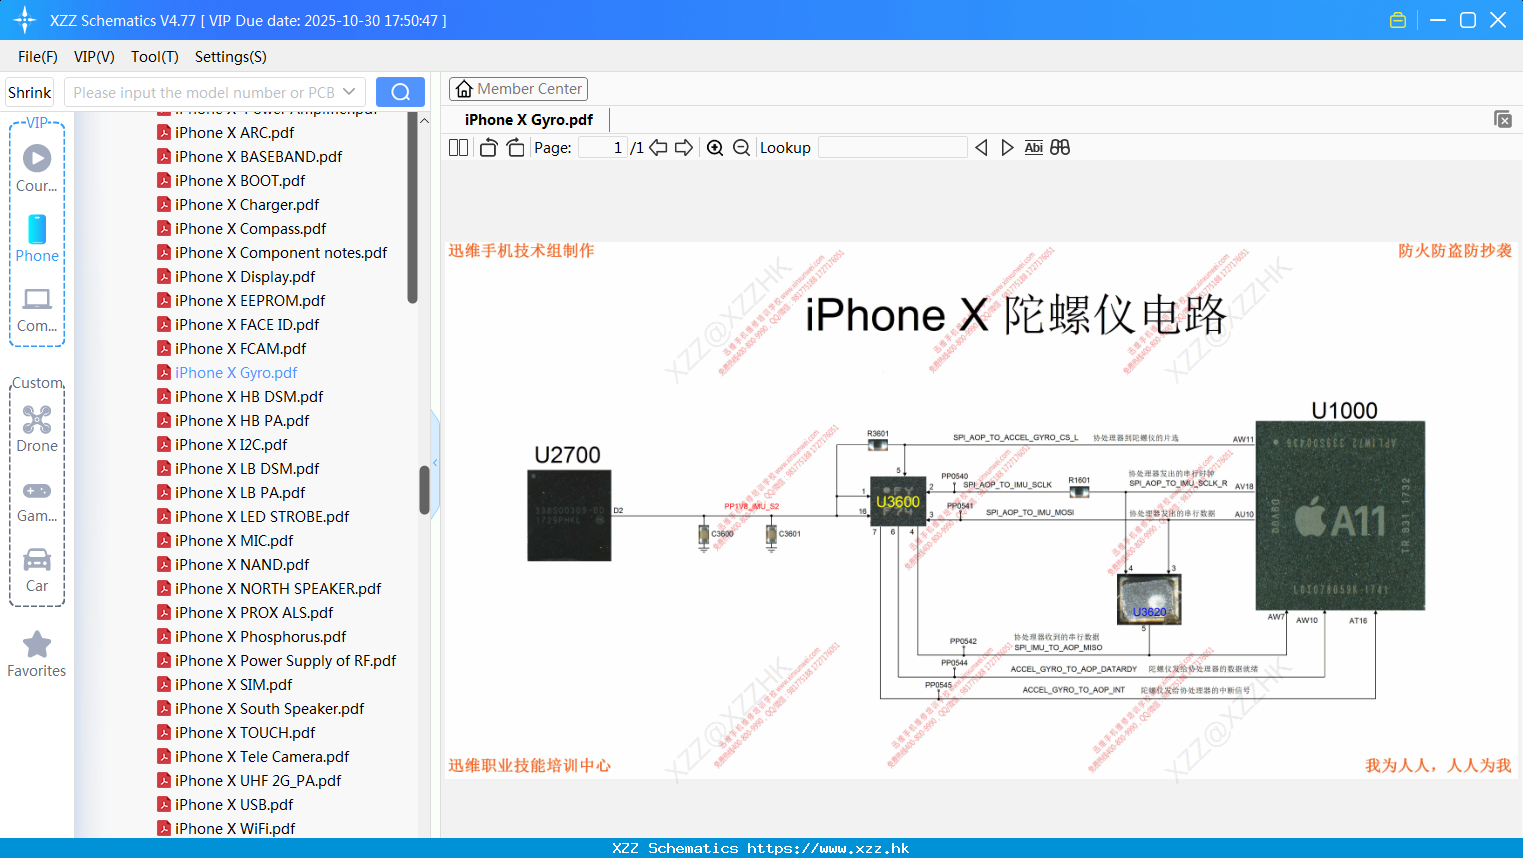Close the document tab panel icon
1523x858 pixels.
point(1502,119)
